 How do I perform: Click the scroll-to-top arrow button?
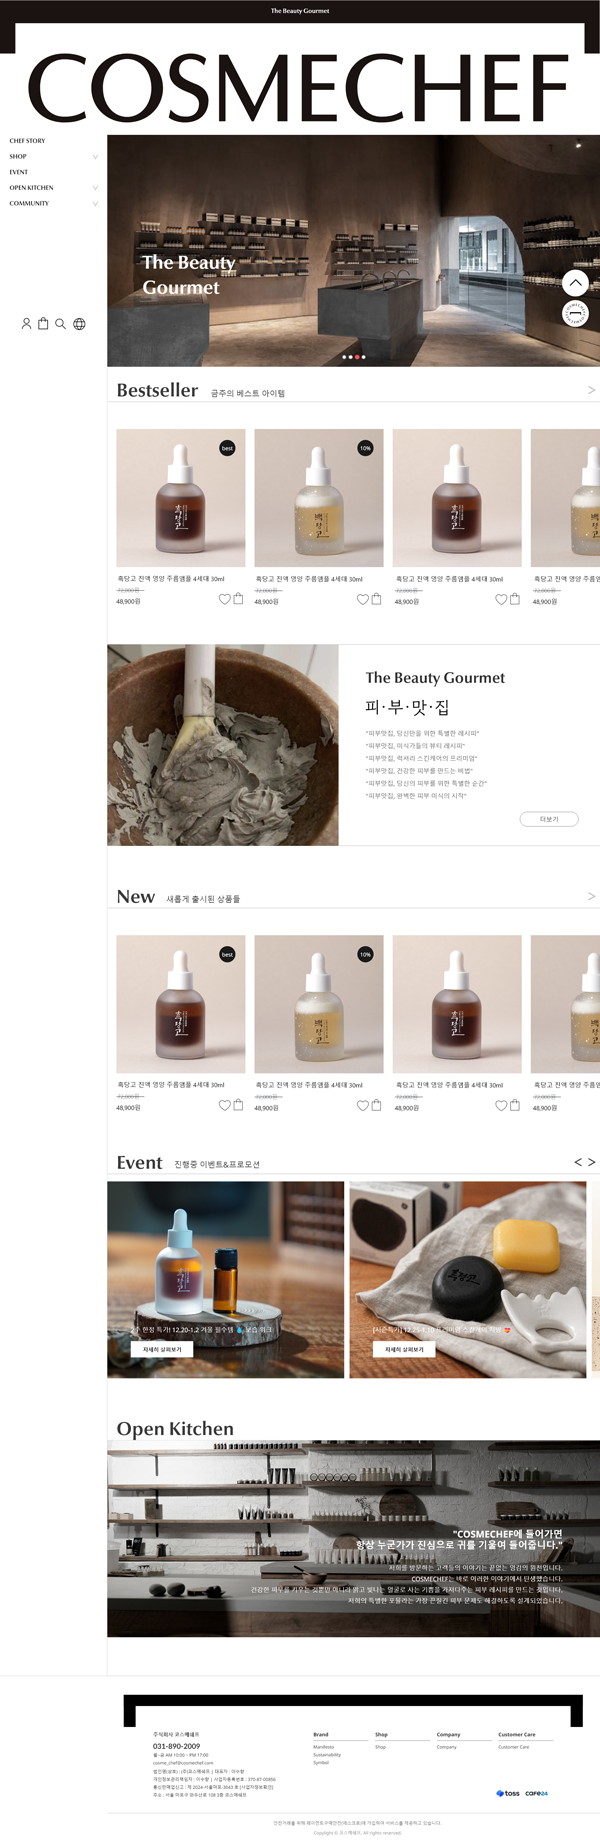[575, 283]
